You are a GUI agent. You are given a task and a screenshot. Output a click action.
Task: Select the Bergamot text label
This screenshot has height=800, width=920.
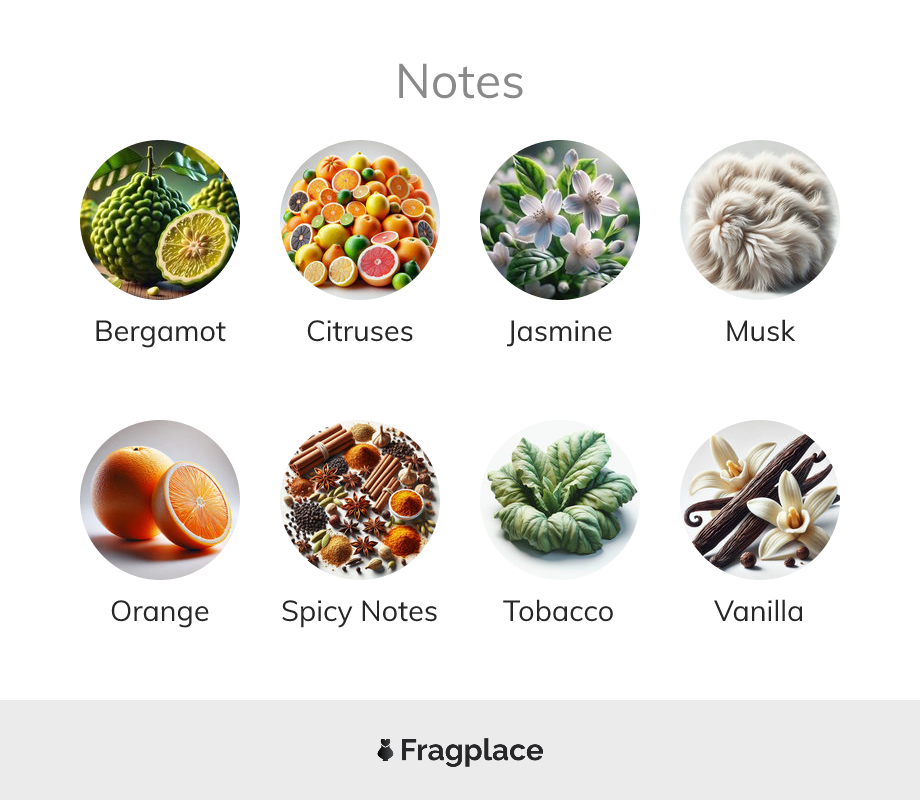point(160,332)
